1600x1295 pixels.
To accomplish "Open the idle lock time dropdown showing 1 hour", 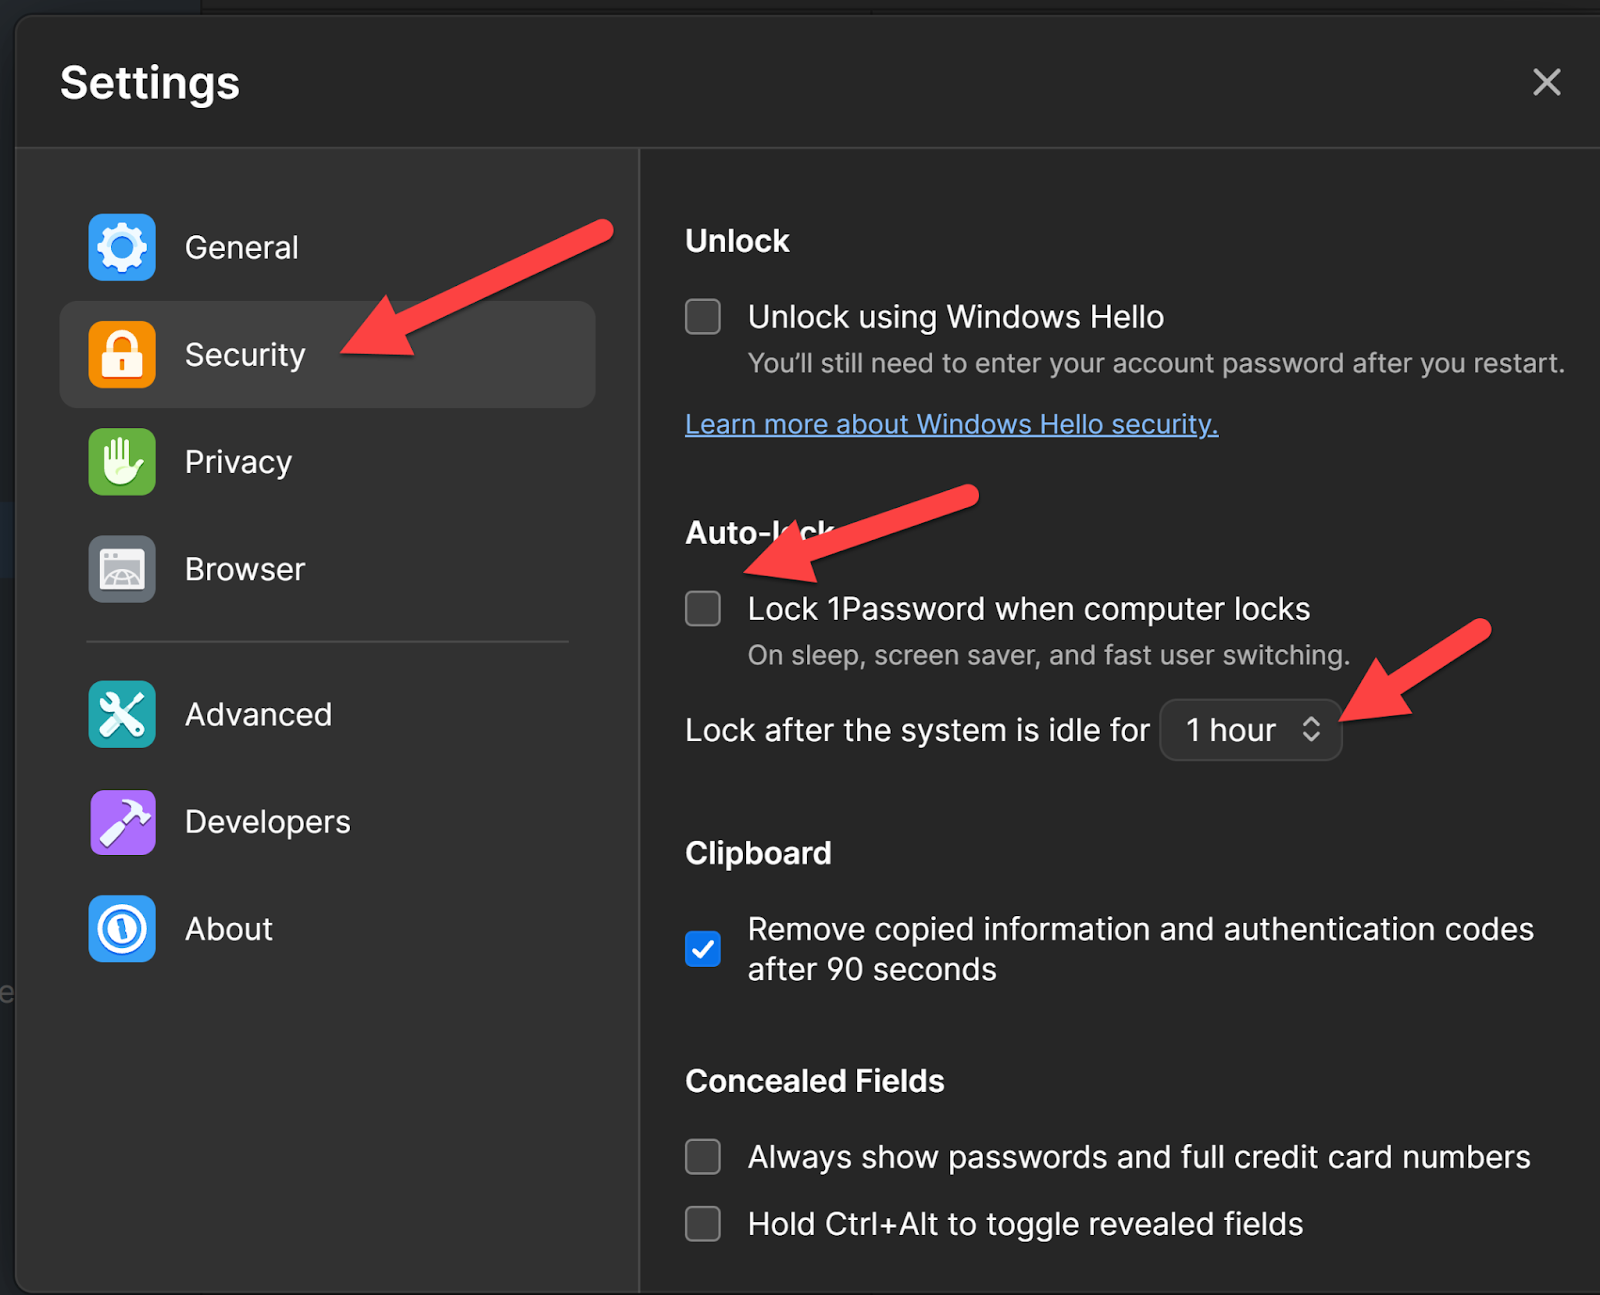I will tap(1250, 730).
